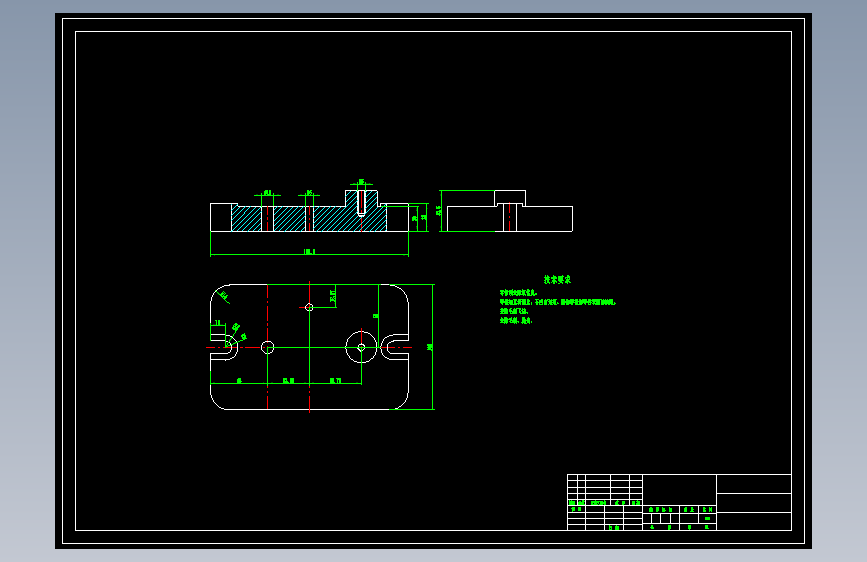Image resolution: width=867 pixels, height=562 pixels.
Task: Click the title block table at bottom-right
Action: (679, 502)
